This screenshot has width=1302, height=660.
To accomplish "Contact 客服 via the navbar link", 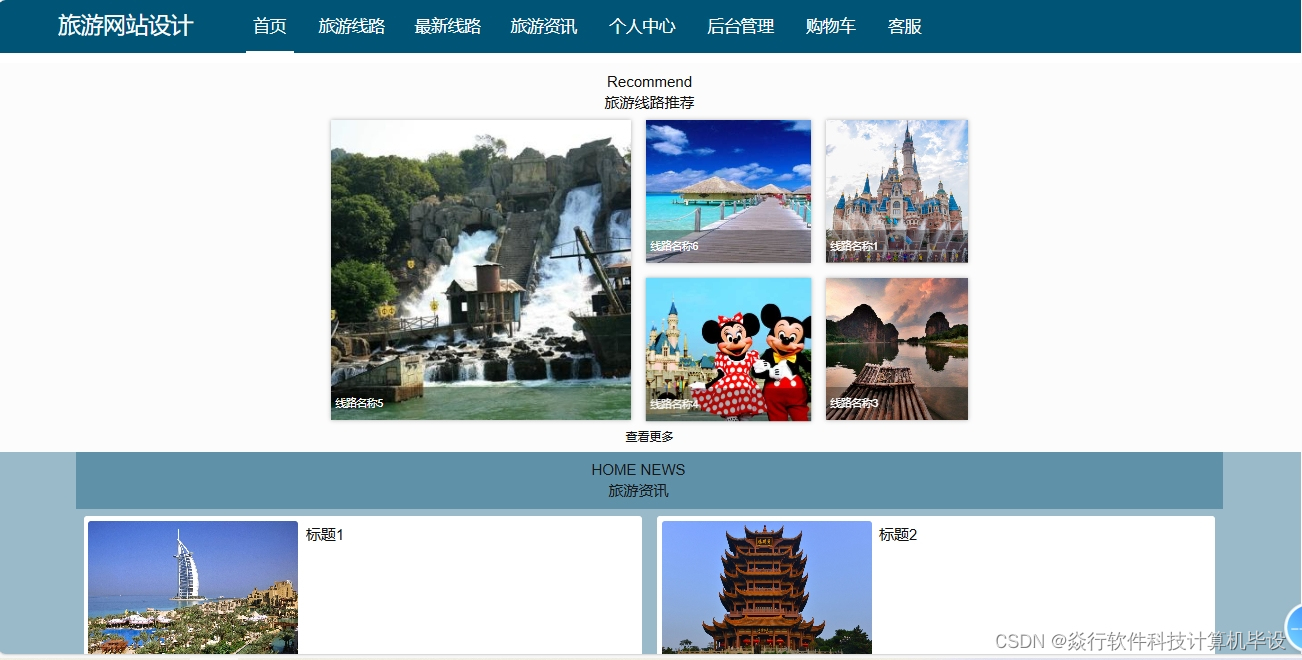I will (x=904, y=27).
